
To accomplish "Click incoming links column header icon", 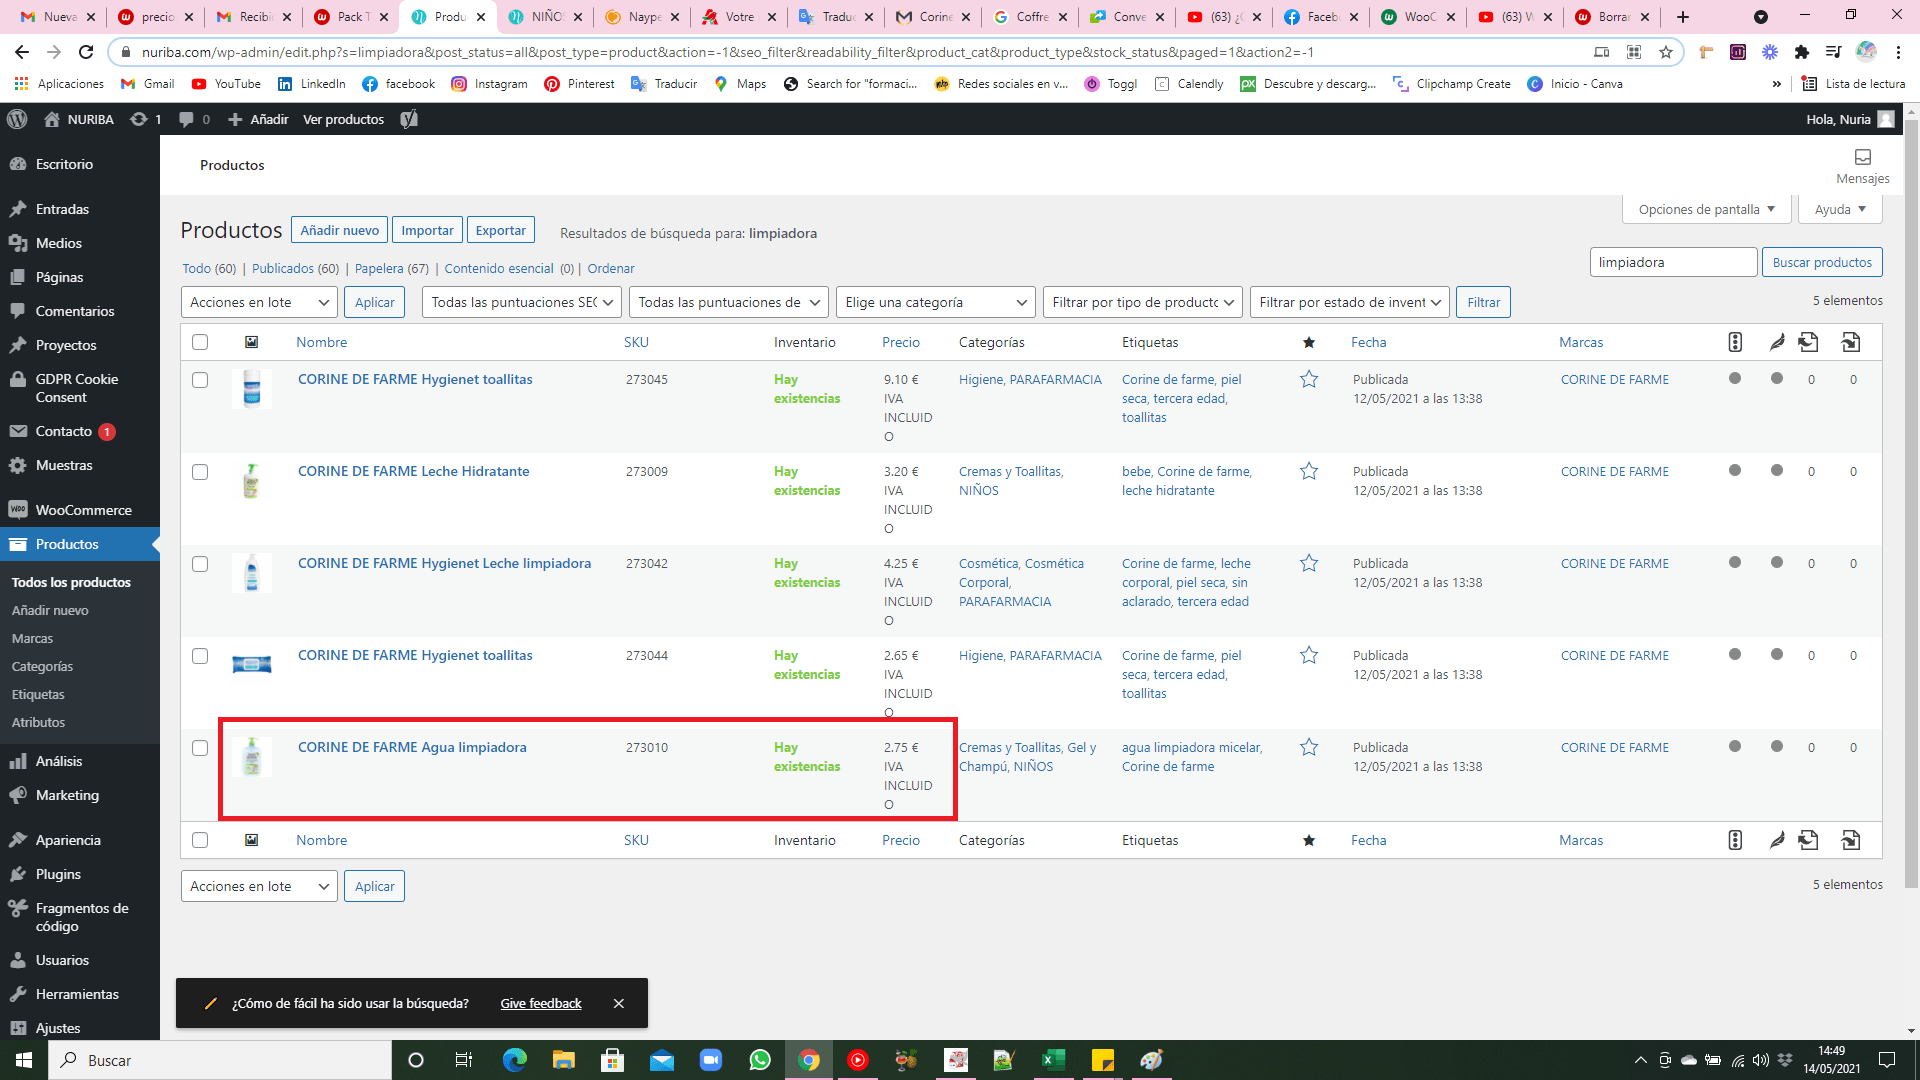I will (x=1851, y=342).
